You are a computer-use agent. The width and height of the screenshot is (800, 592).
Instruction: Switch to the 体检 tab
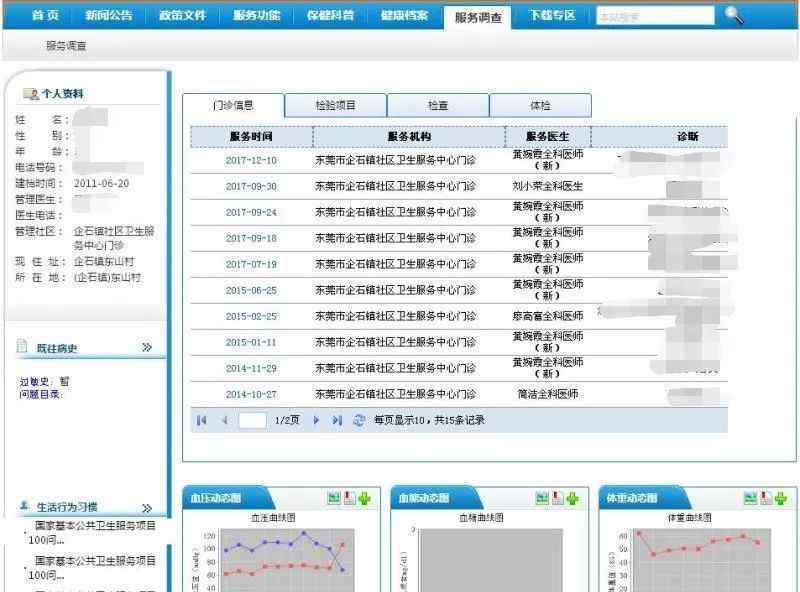tap(540, 105)
